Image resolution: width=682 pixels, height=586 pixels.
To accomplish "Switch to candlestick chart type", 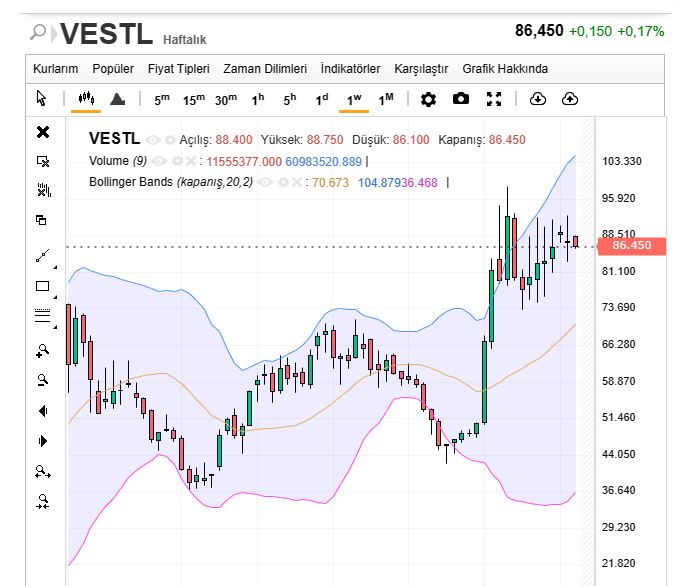I will click(86, 98).
